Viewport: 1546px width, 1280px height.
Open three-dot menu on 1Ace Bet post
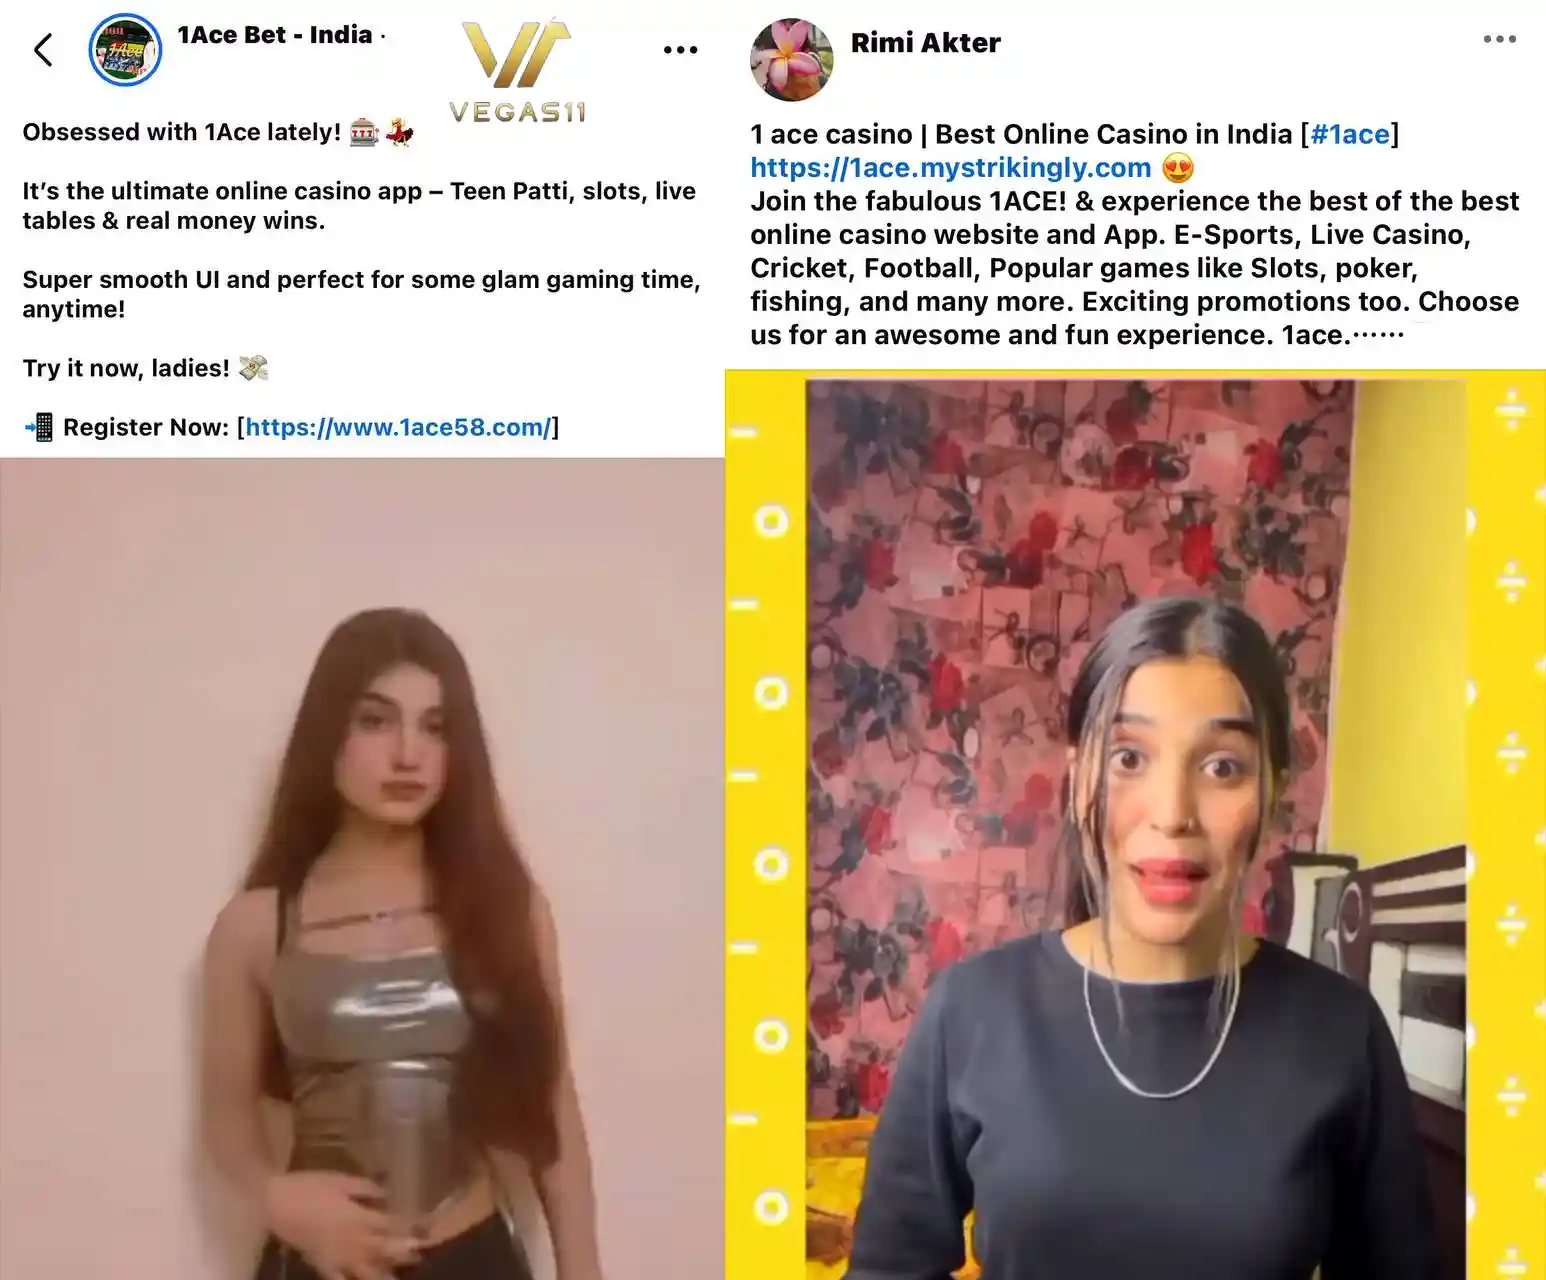680,49
